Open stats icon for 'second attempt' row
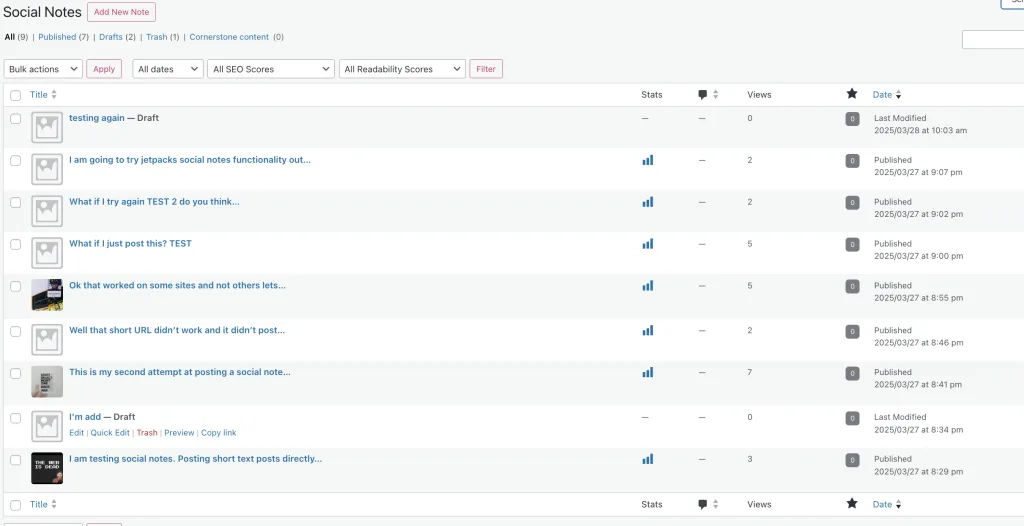This screenshot has width=1024, height=526. pos(647,372)
